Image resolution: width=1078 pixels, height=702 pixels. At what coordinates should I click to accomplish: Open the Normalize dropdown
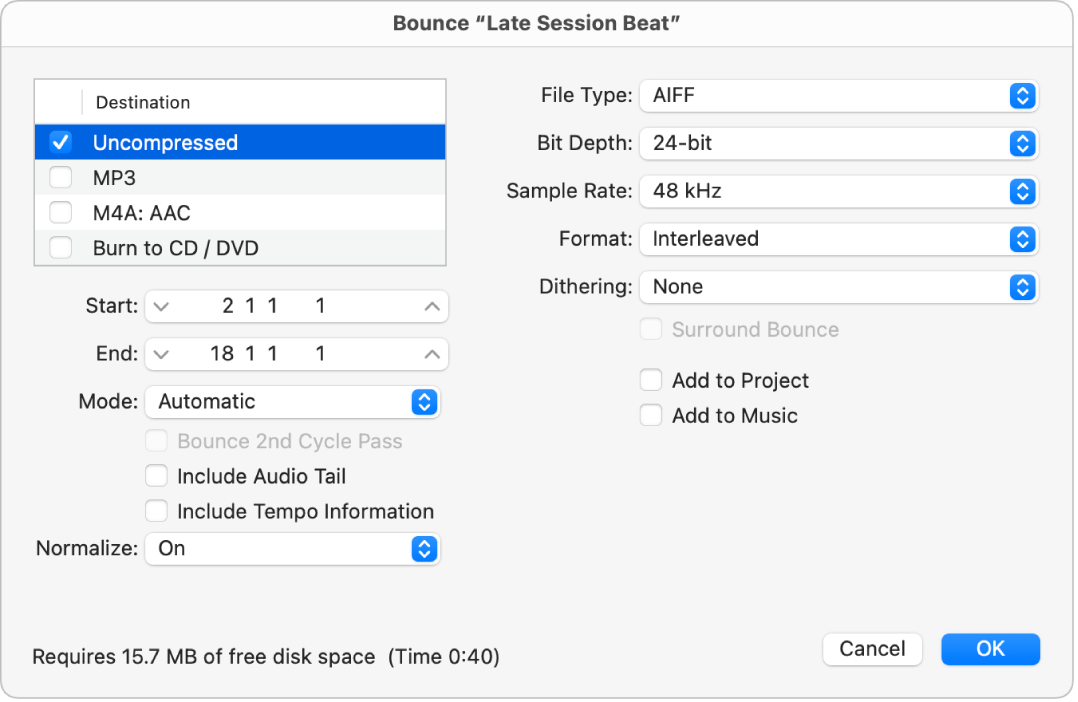(x=292, y=549)
